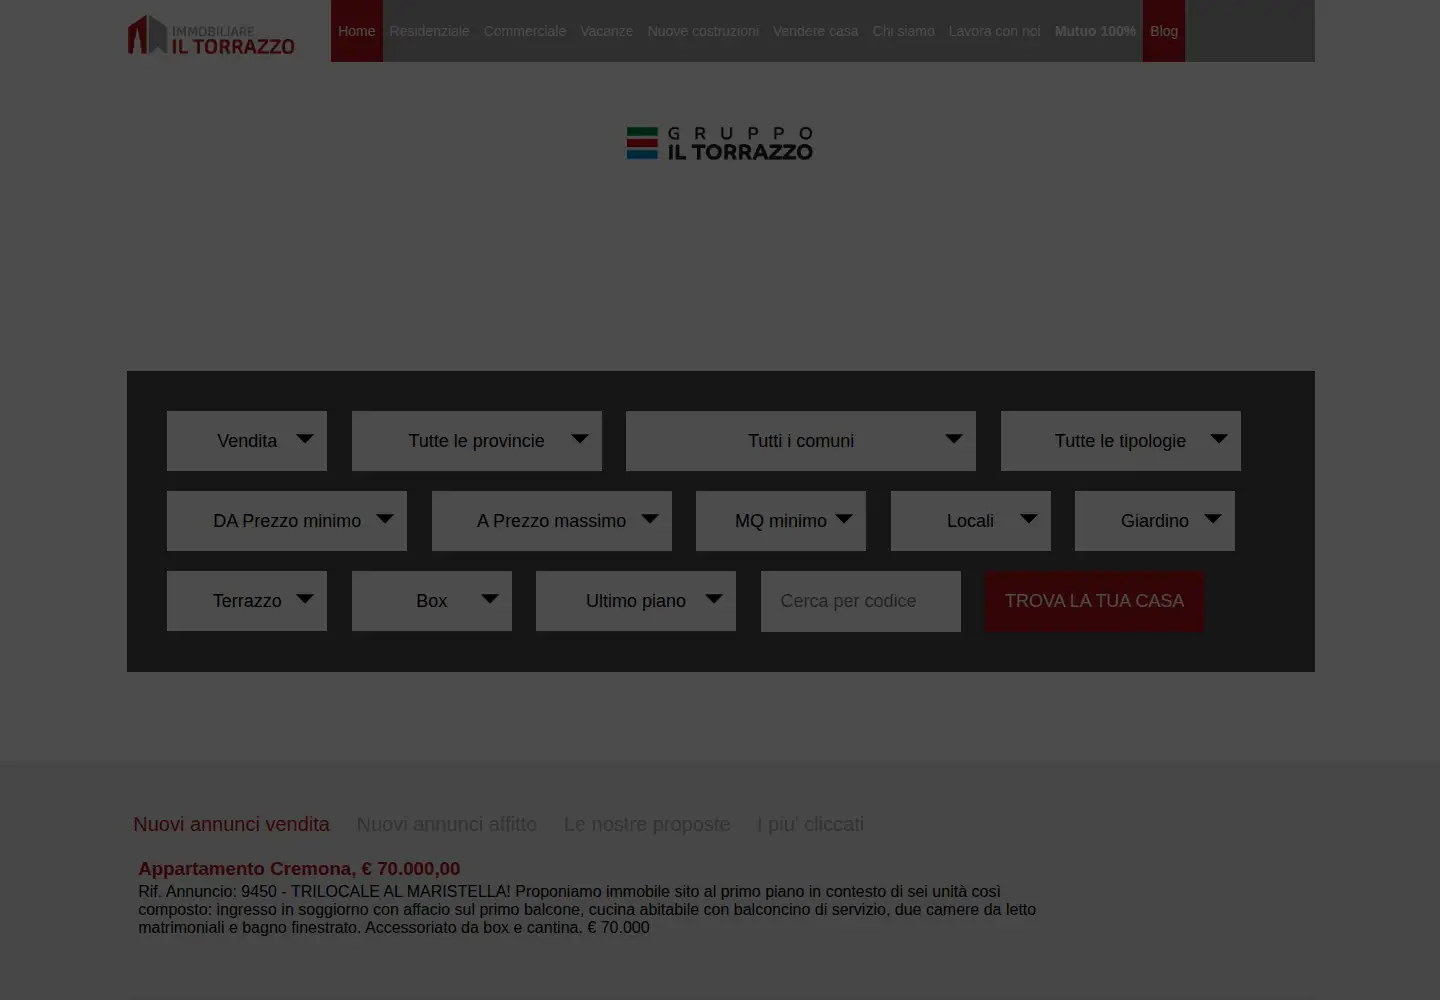Switch to Nuovi annunci affitto tab

(446, 824)
